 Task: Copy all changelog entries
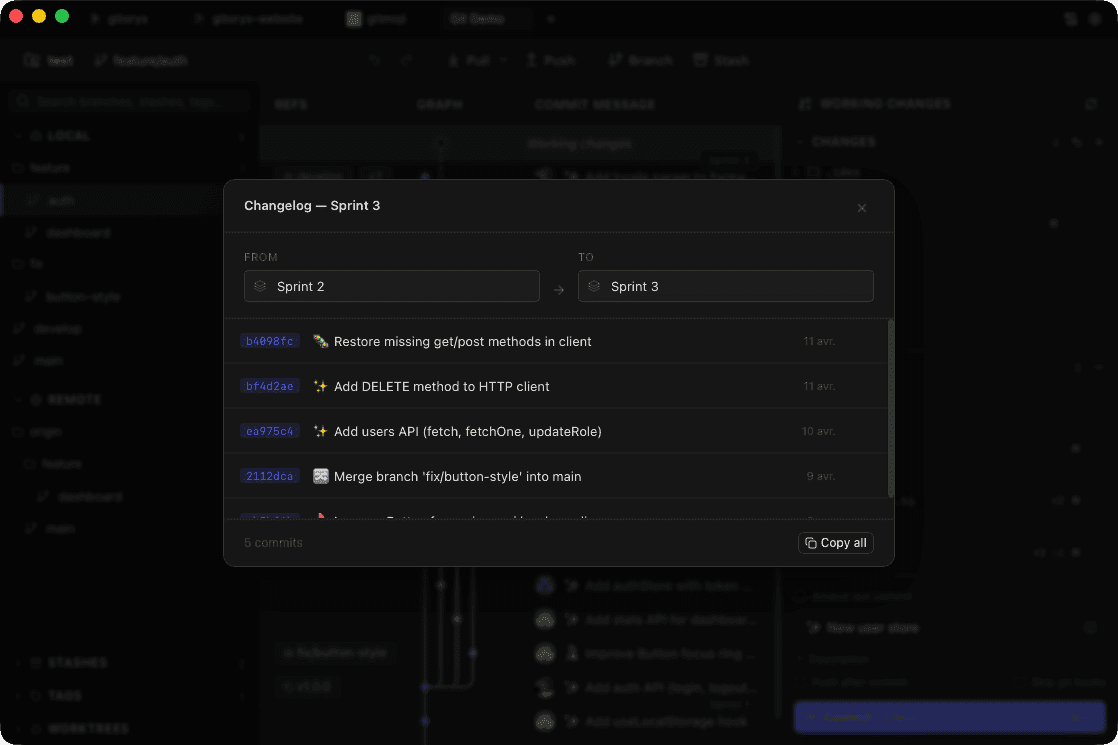pyautogui.click(x=836, y=543)
